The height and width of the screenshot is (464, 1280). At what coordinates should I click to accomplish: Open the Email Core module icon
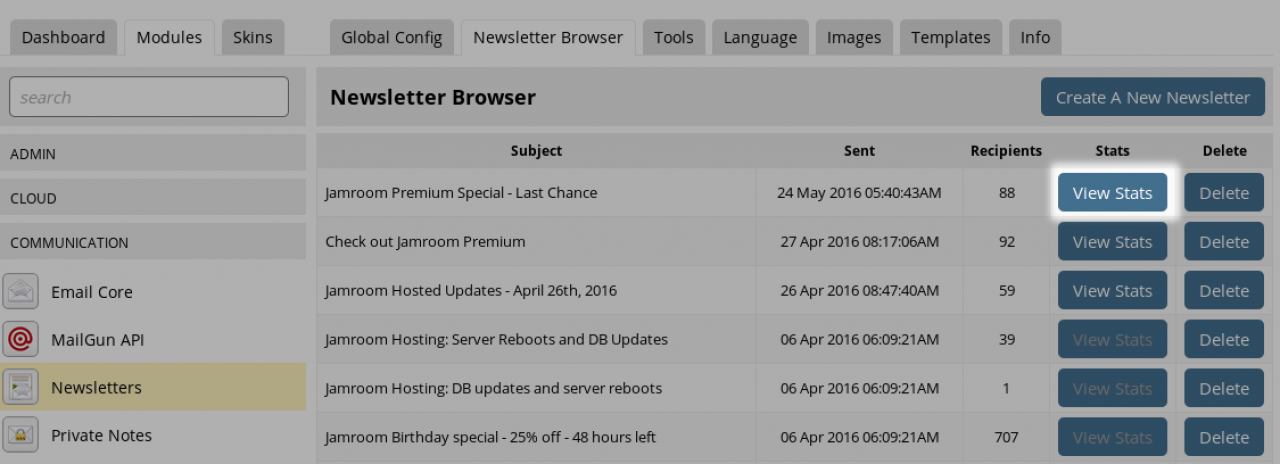pos(21,291)
